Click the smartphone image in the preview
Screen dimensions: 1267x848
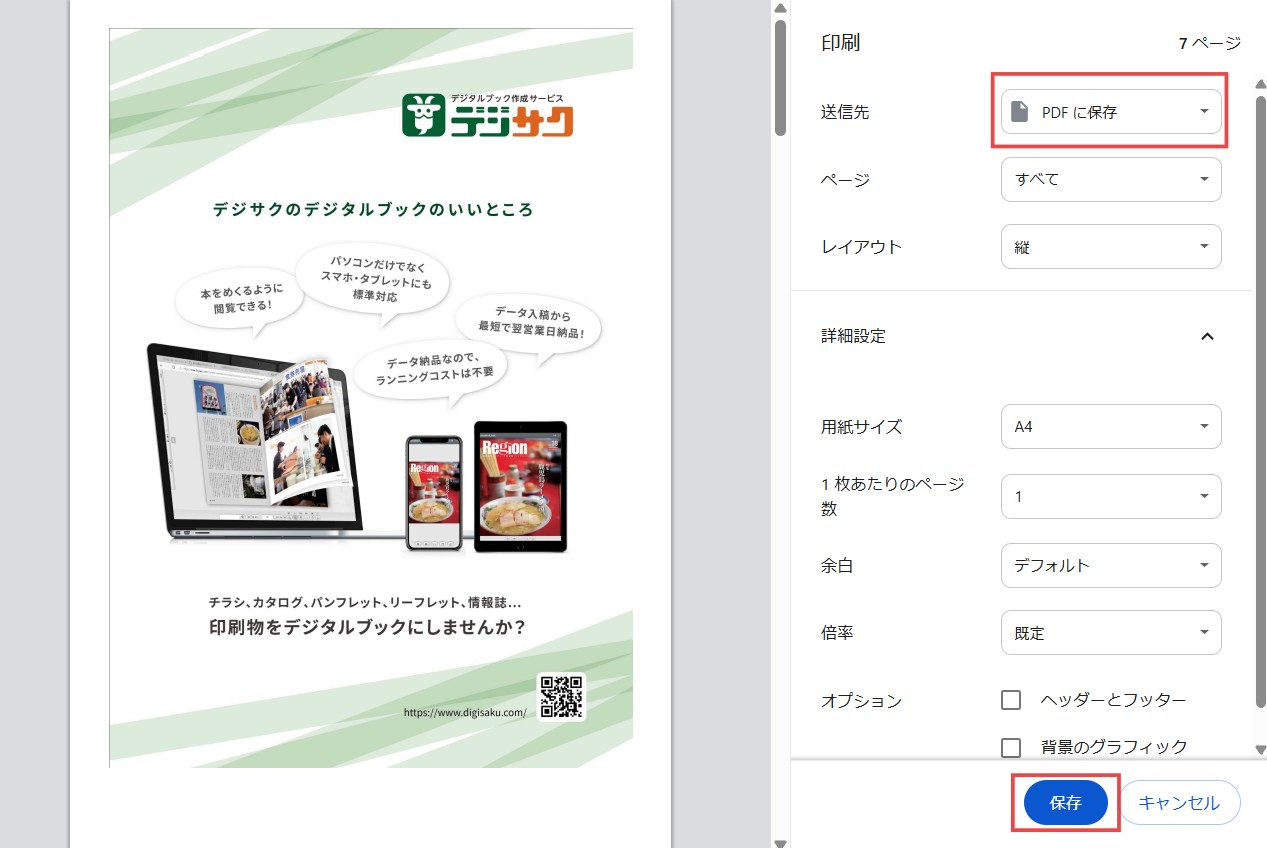tap(434, 494)
